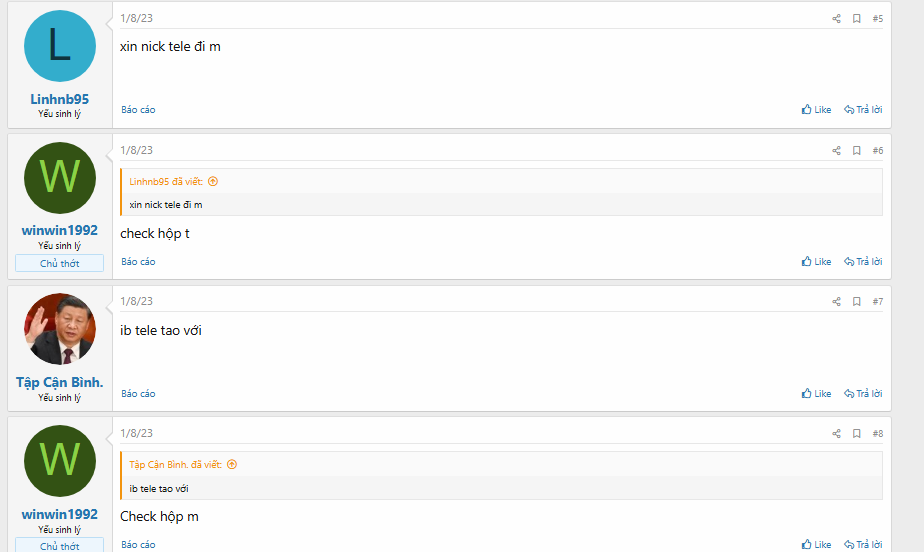This screenshot has height=552, width=924.
Task: Click the green W avatar on post #6
Action: click(x=59, y=178)
